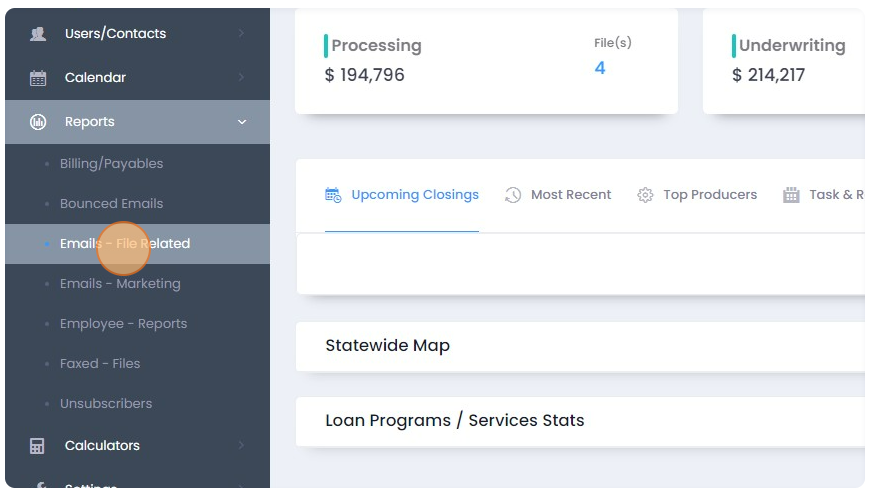
Task: Open the Calendar menu item
Action: [x=138, y=78]
